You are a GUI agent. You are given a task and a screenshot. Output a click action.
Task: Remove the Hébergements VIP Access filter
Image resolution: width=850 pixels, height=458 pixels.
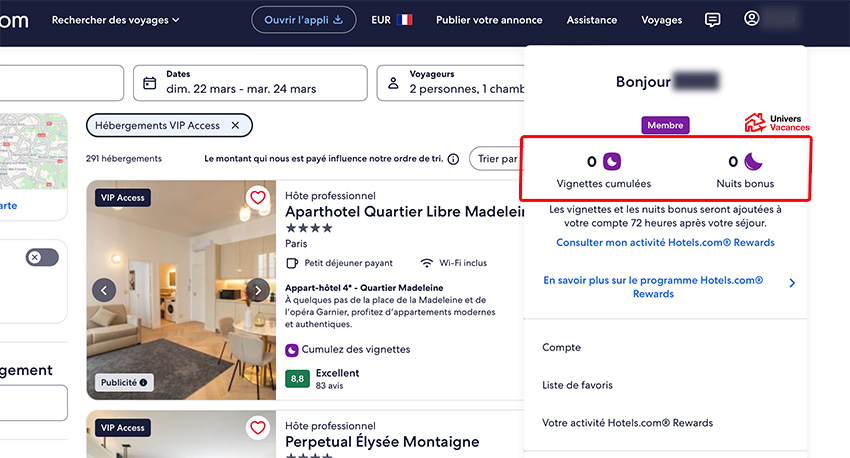pos(235,126)
